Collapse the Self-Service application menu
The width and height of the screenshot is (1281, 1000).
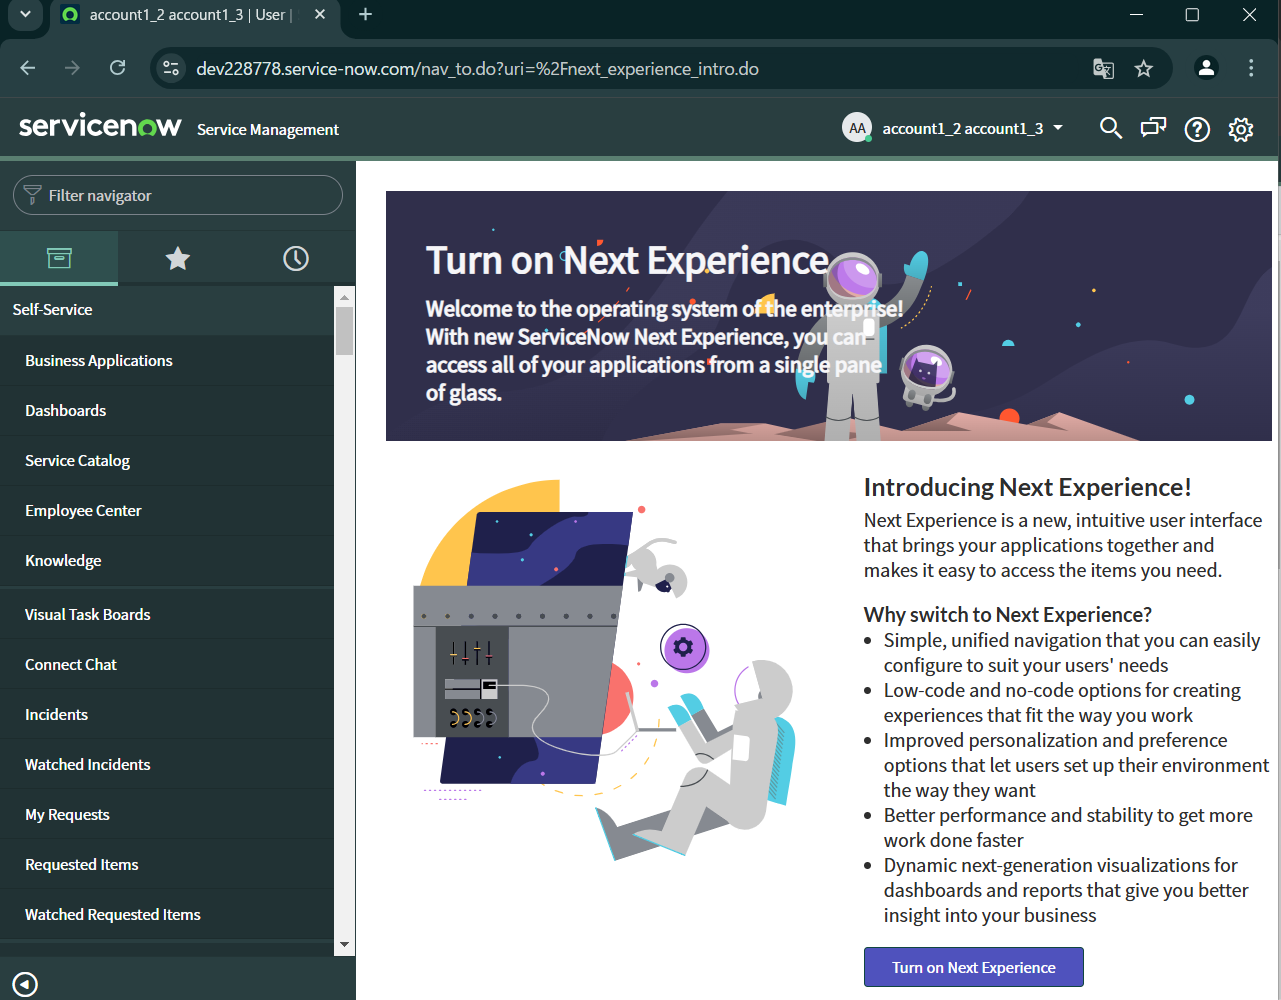click(166, 310)
